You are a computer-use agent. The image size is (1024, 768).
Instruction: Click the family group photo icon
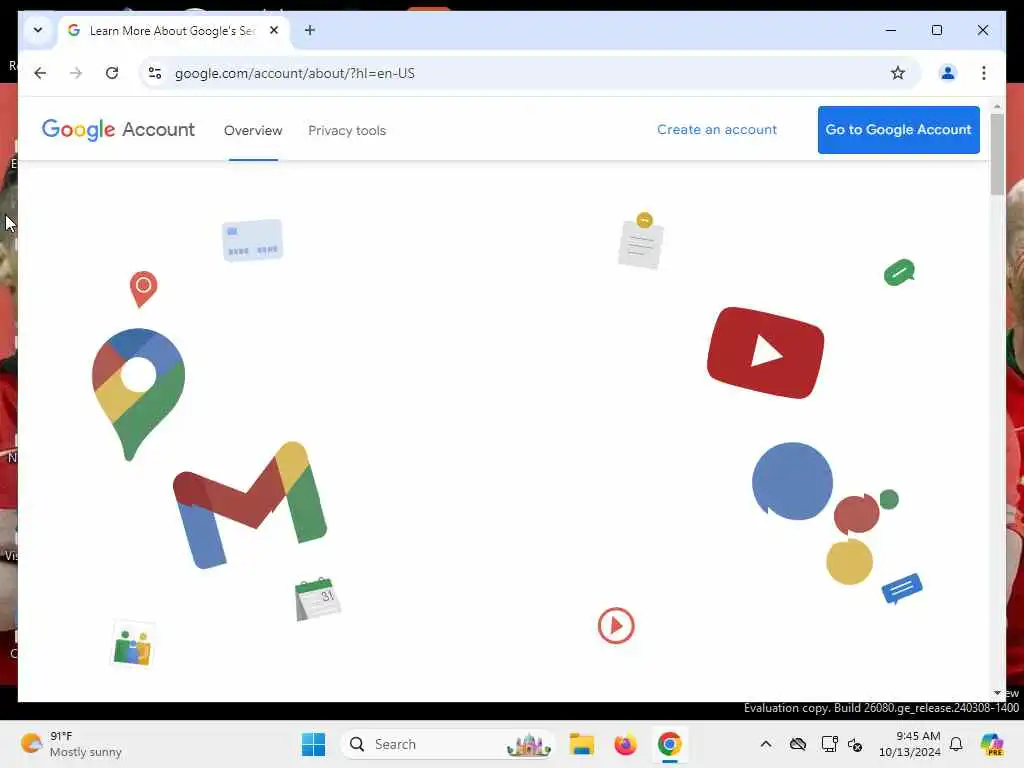[133, 645]
